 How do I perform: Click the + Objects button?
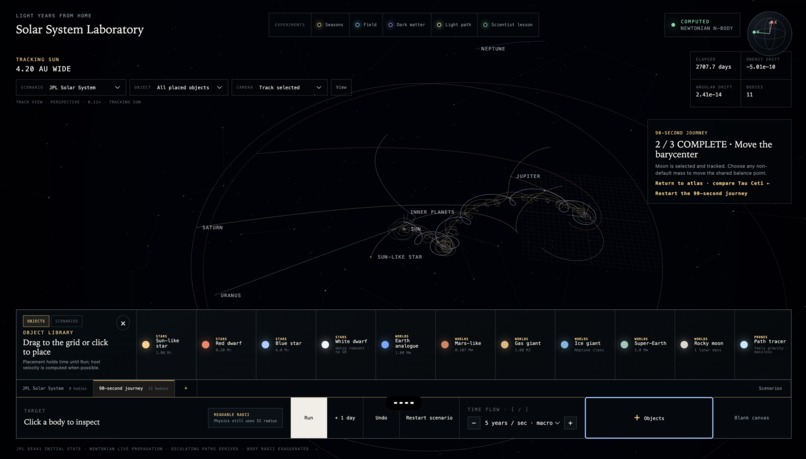[x=649, y=418]
